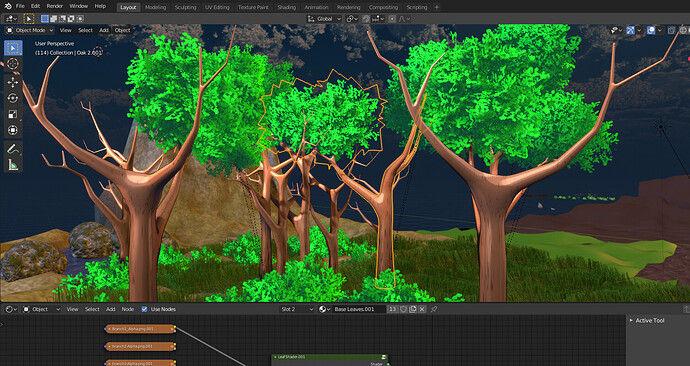Image resolution: width=690 pixels, height=366 pixels.
Task: Open the object visibility and selectability dropdown
Action: (616, 30)
